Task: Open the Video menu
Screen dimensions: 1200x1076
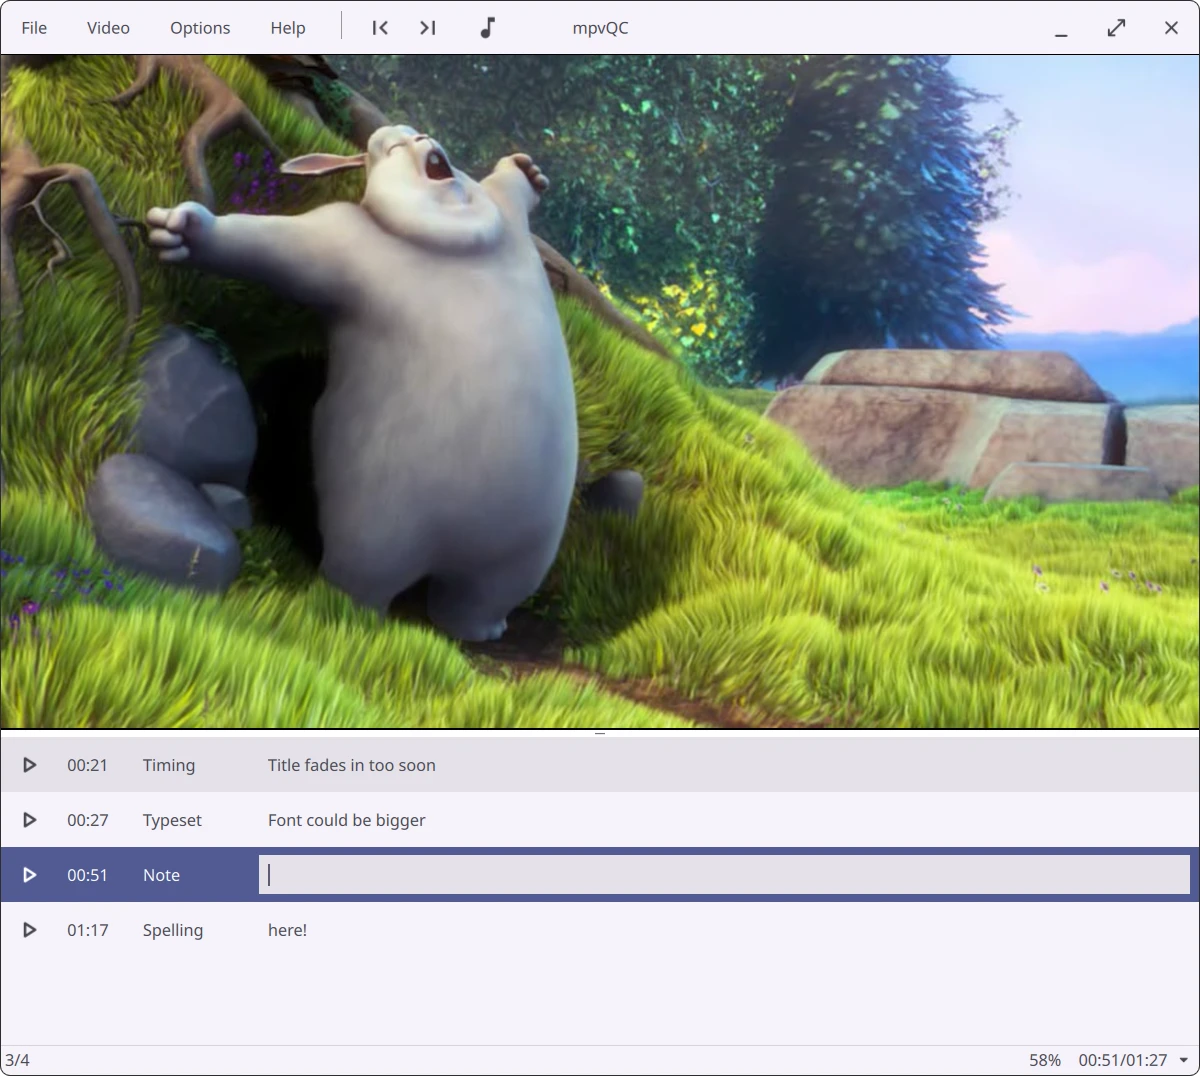Action: [x=108, y=28]
